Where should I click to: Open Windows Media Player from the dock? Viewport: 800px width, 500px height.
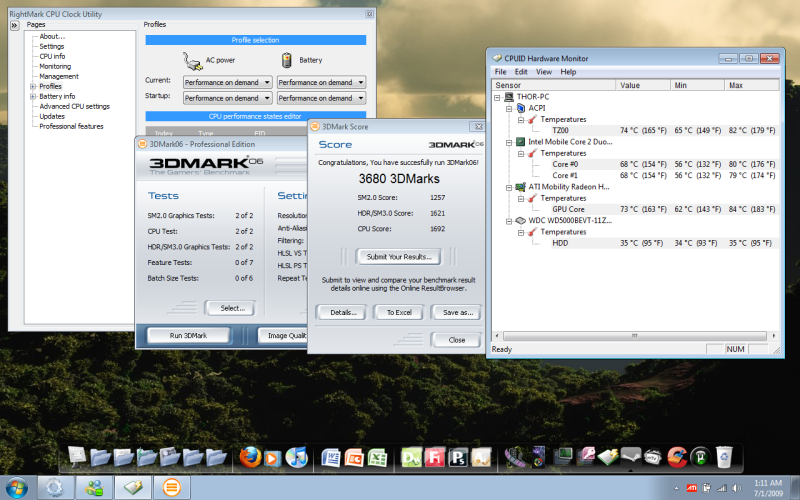click(x=272, y=459)
